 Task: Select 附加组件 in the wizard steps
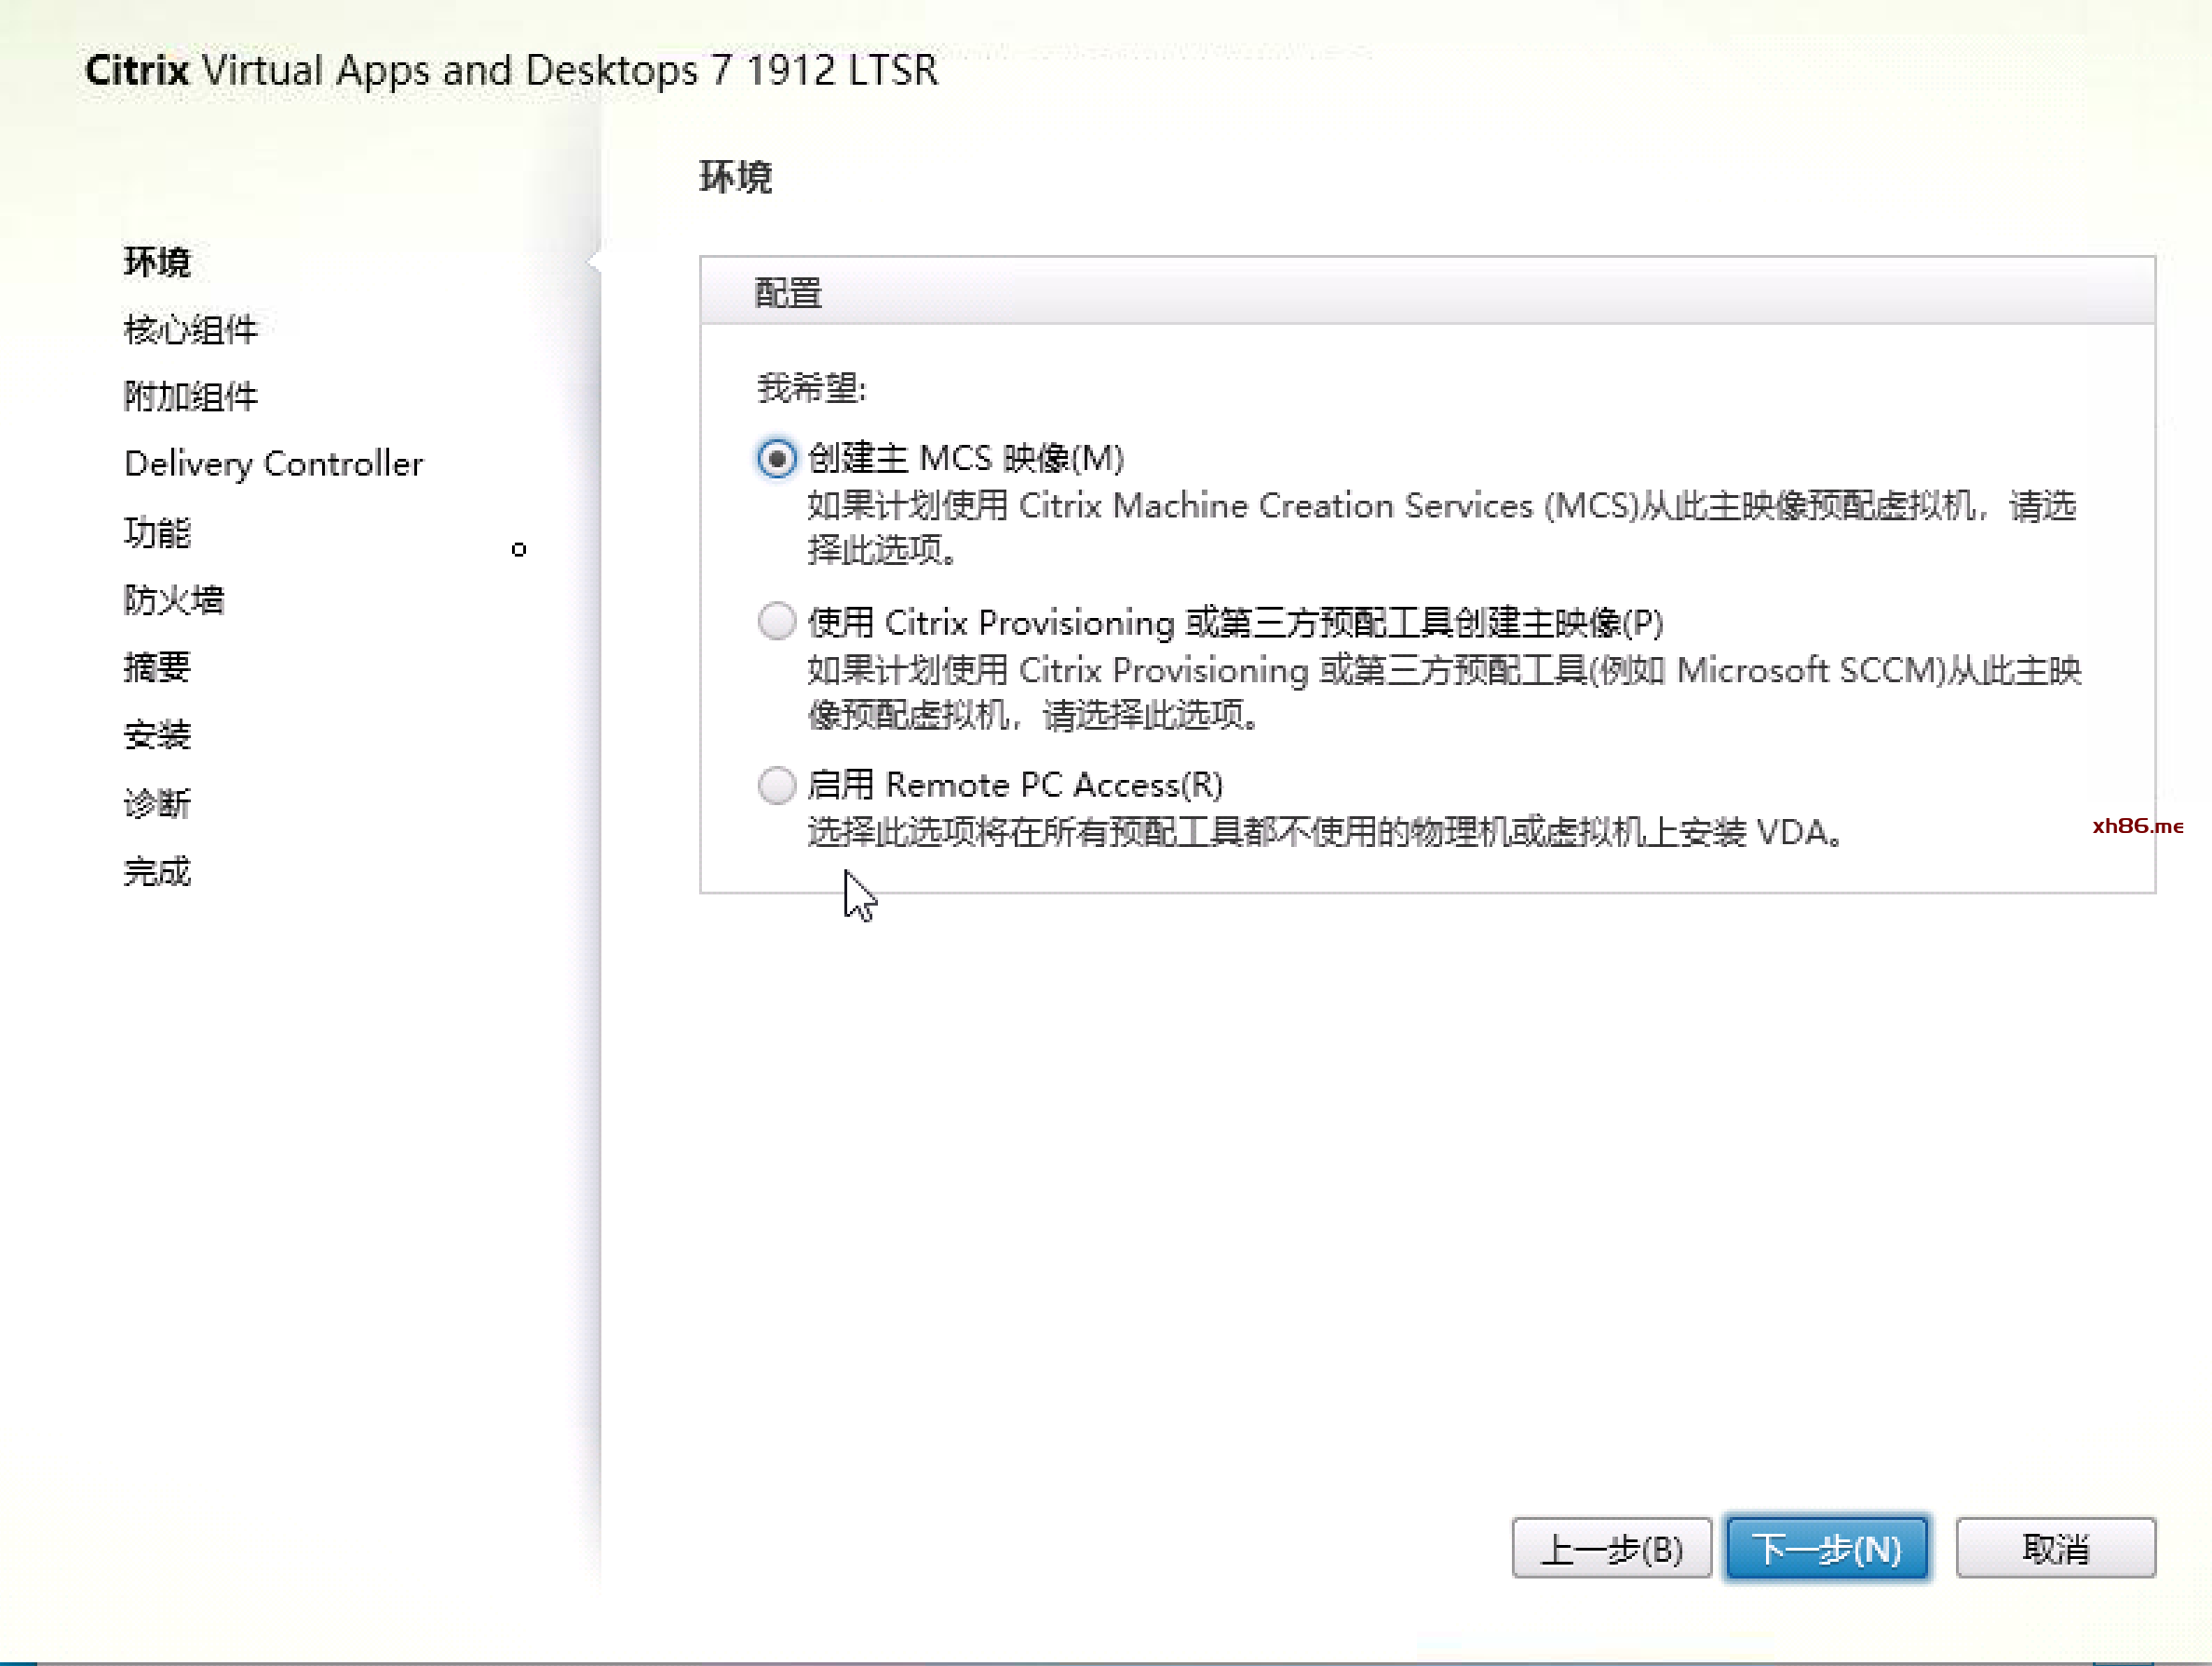pyautogui.click(x=190, y=396)
